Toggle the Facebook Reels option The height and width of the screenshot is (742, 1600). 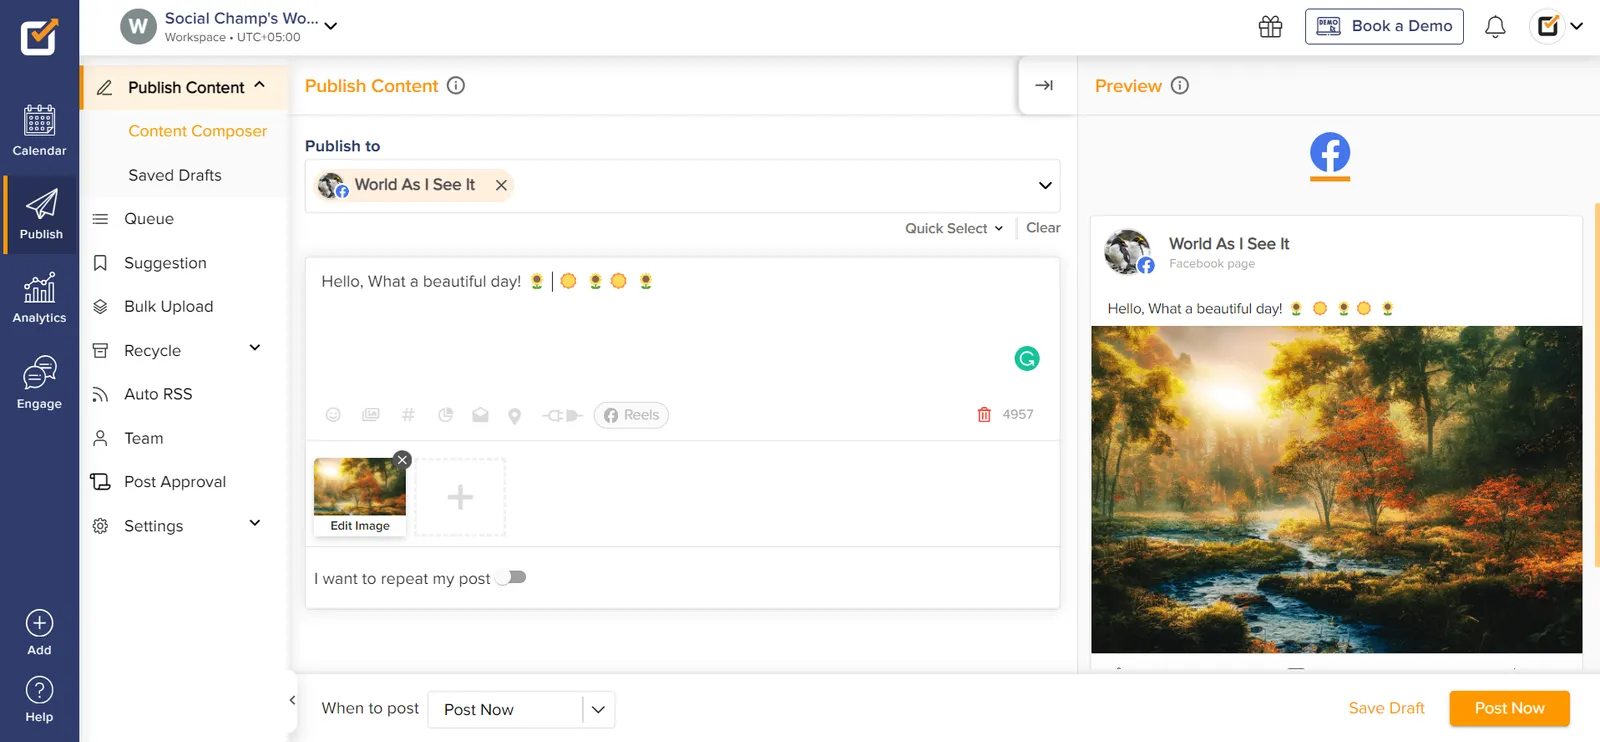click(x=631, y=415)
